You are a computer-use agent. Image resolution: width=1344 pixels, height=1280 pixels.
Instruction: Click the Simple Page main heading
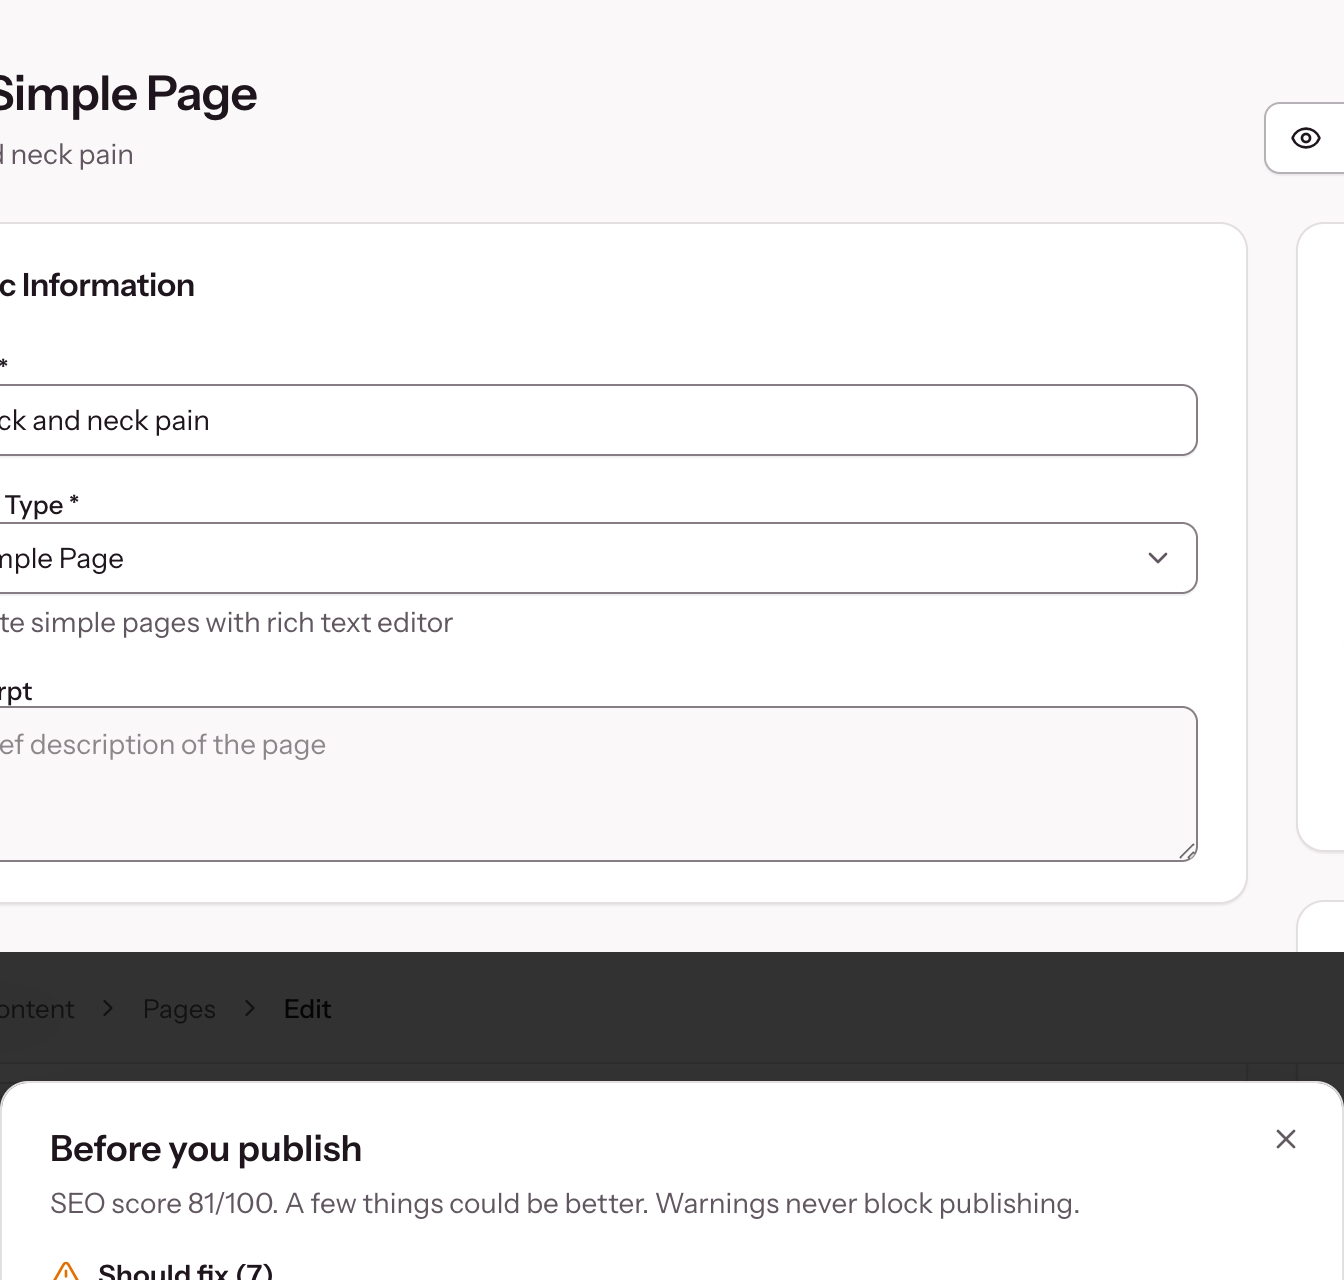[x=128, y=95]
